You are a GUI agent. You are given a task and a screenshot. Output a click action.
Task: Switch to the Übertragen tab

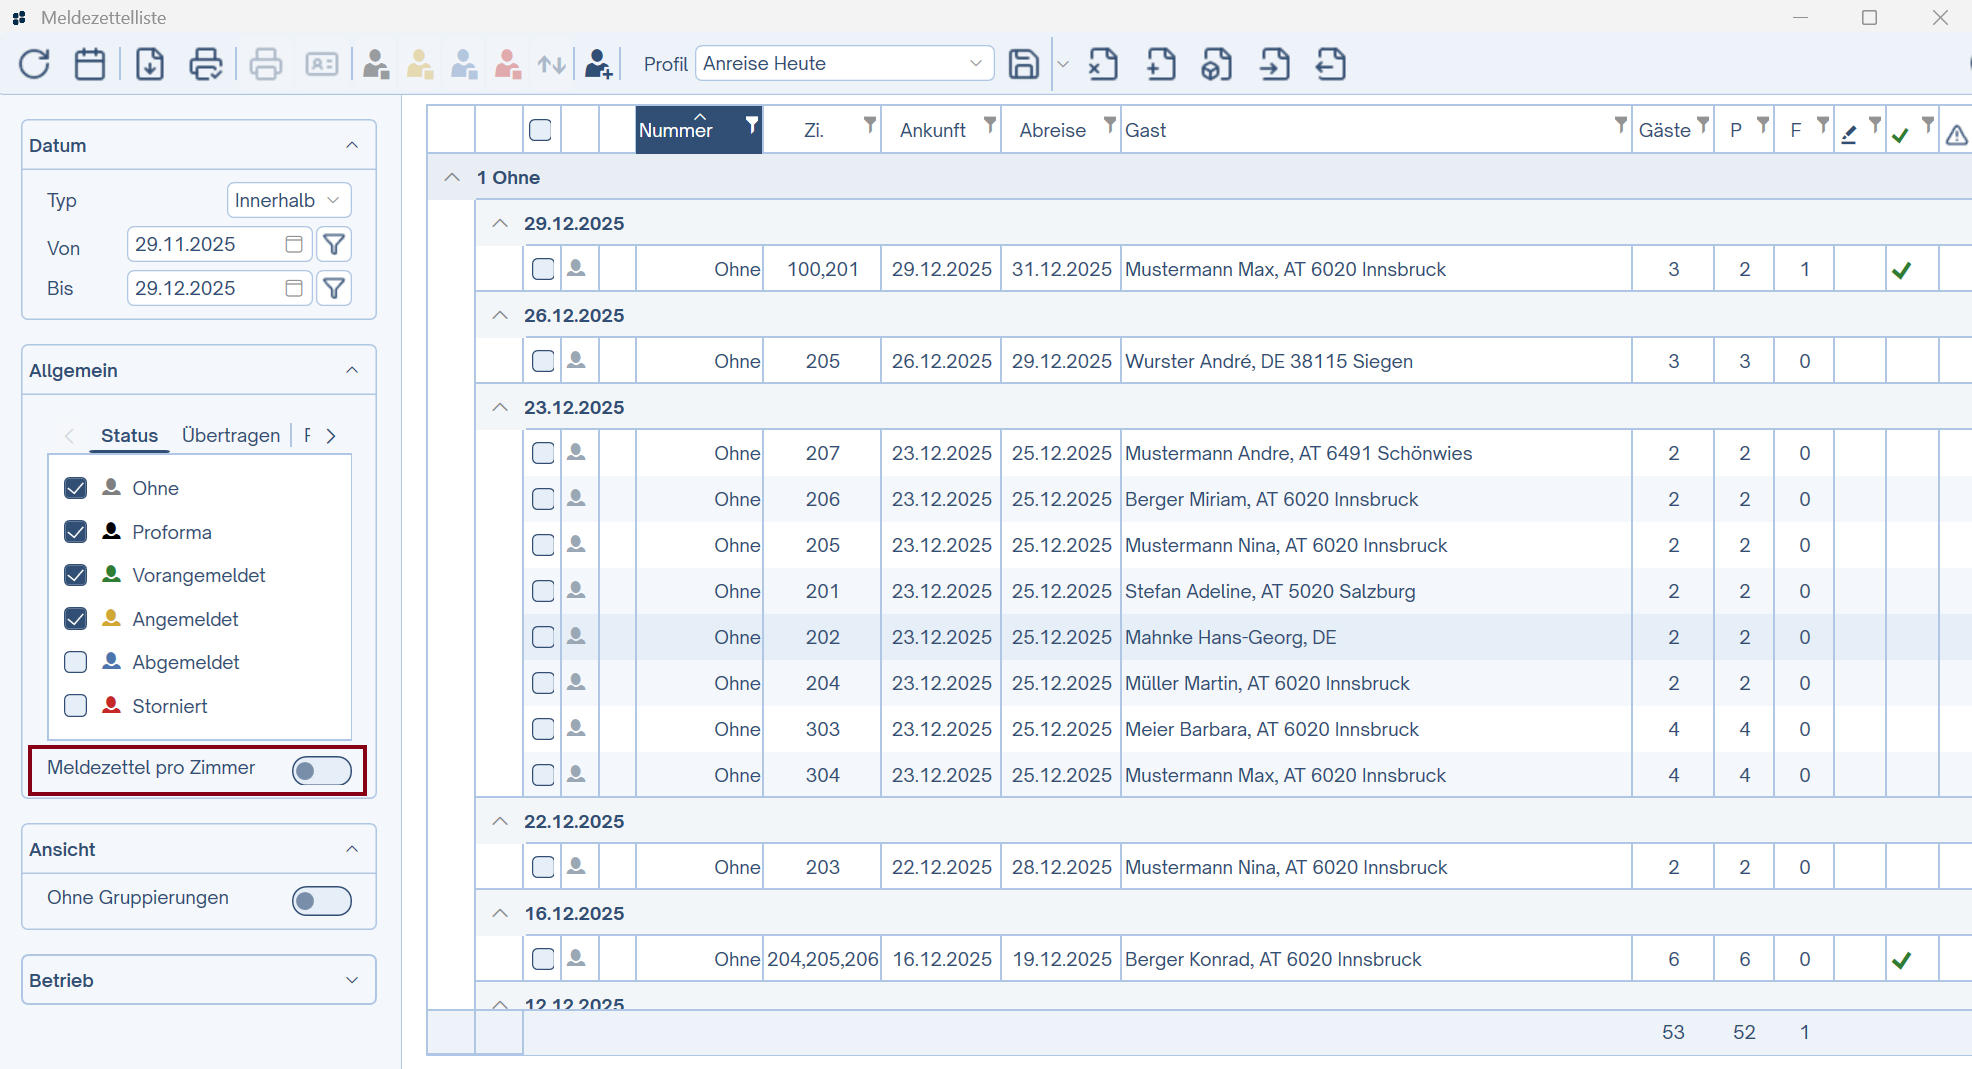tap(231, 436)
